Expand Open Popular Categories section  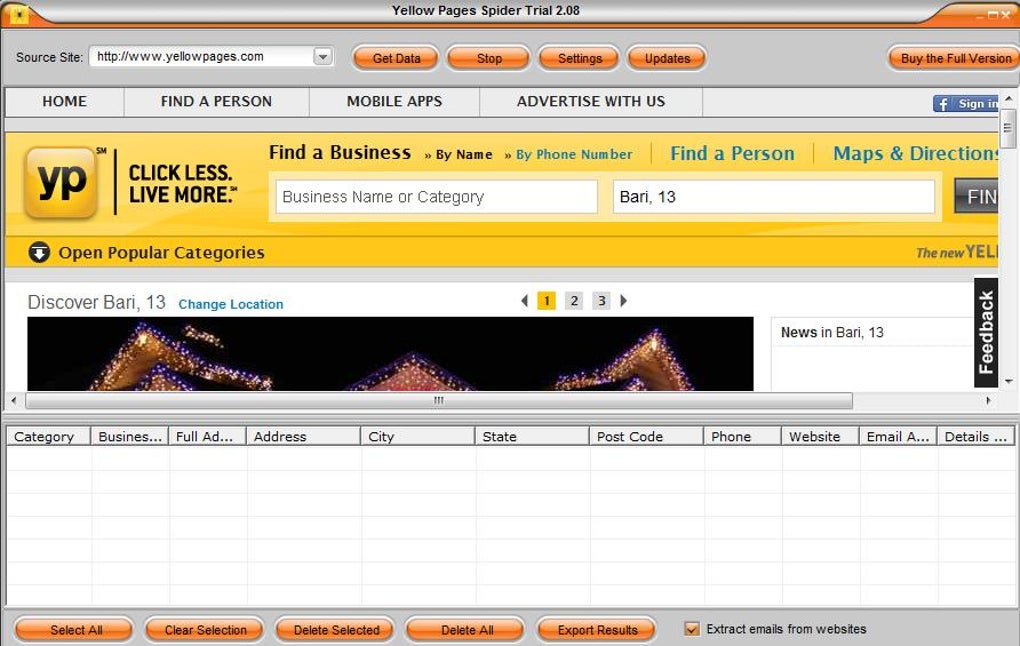coord(161,252)
